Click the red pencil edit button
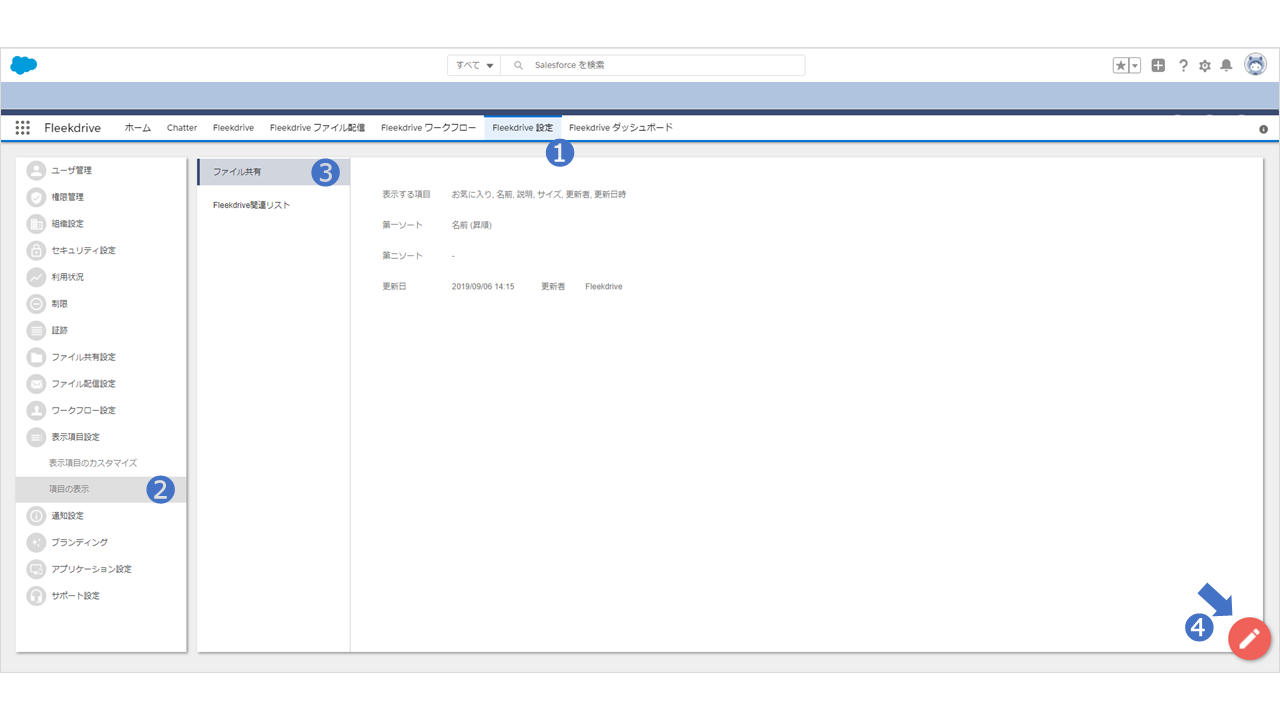Viewport: 1280px width, 720px height. (x=1249, y=638)
